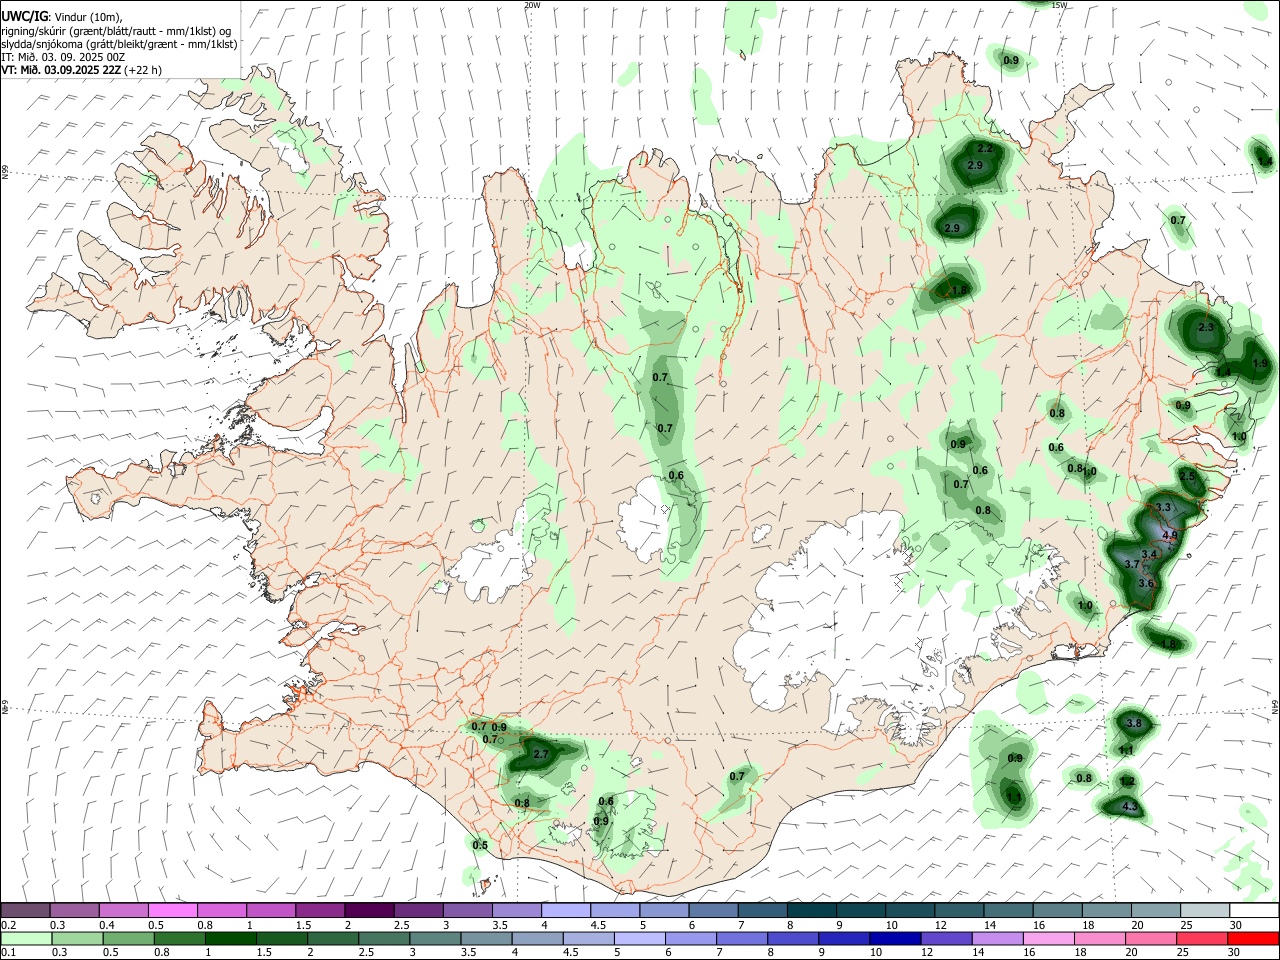Click the 'rigning/skúrir (grænt/blátt/rautt - mm/1klst) og' line
Screen dimensions: 1280x960
(x=117, y=31)
